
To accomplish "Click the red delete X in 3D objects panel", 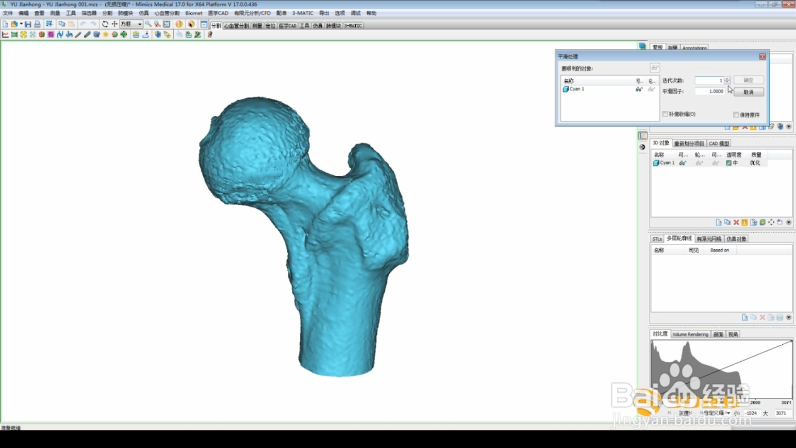I will pyautogui.click(x=736, y=222).
